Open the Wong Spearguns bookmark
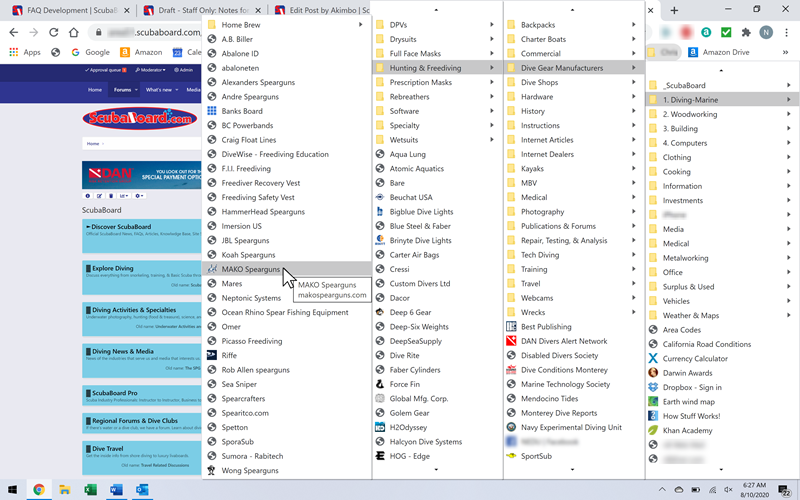 [x=287, y=470]
